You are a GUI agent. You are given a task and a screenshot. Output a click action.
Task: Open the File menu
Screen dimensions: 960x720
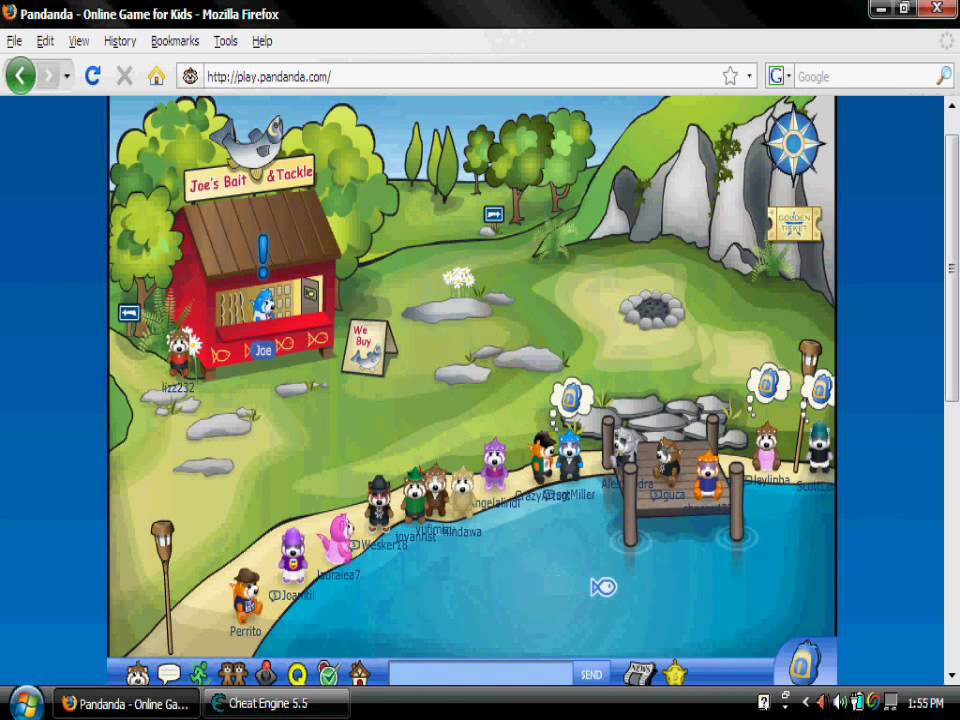click(14, 41)
